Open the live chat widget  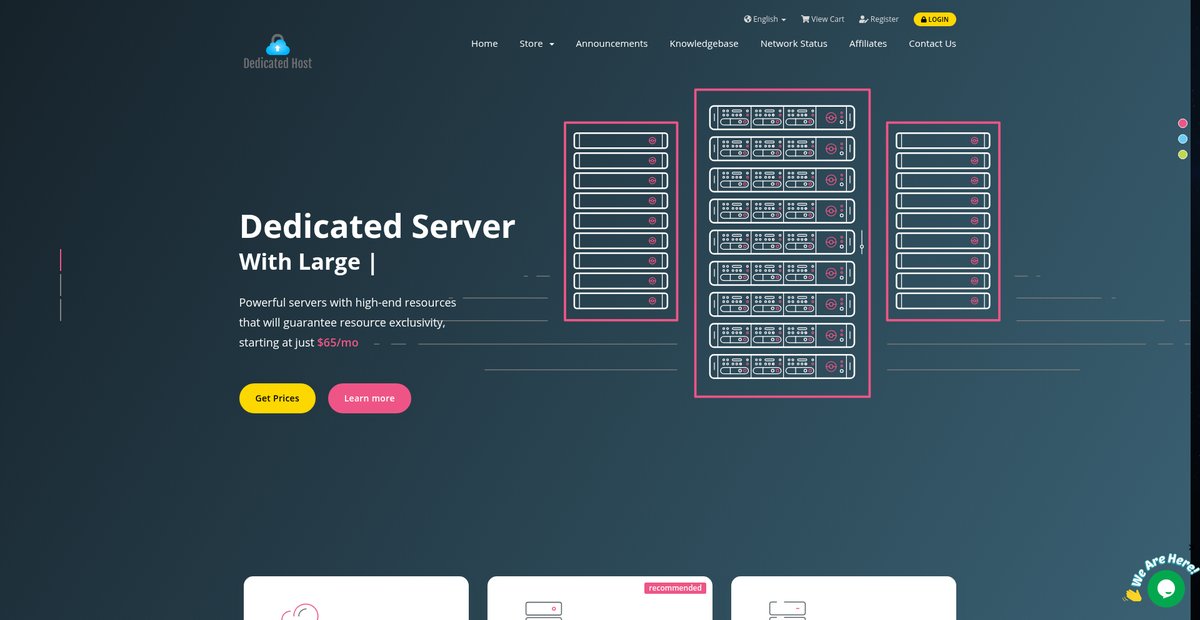click(x=1166, y=588)
